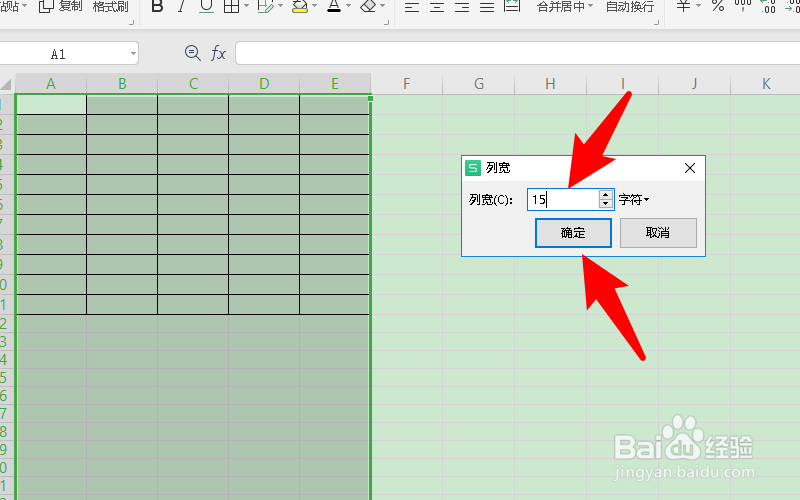The height and width of the screenshot is (500, 800).
Task: Toggle italic formatting
Action: [x=182, y=6]
